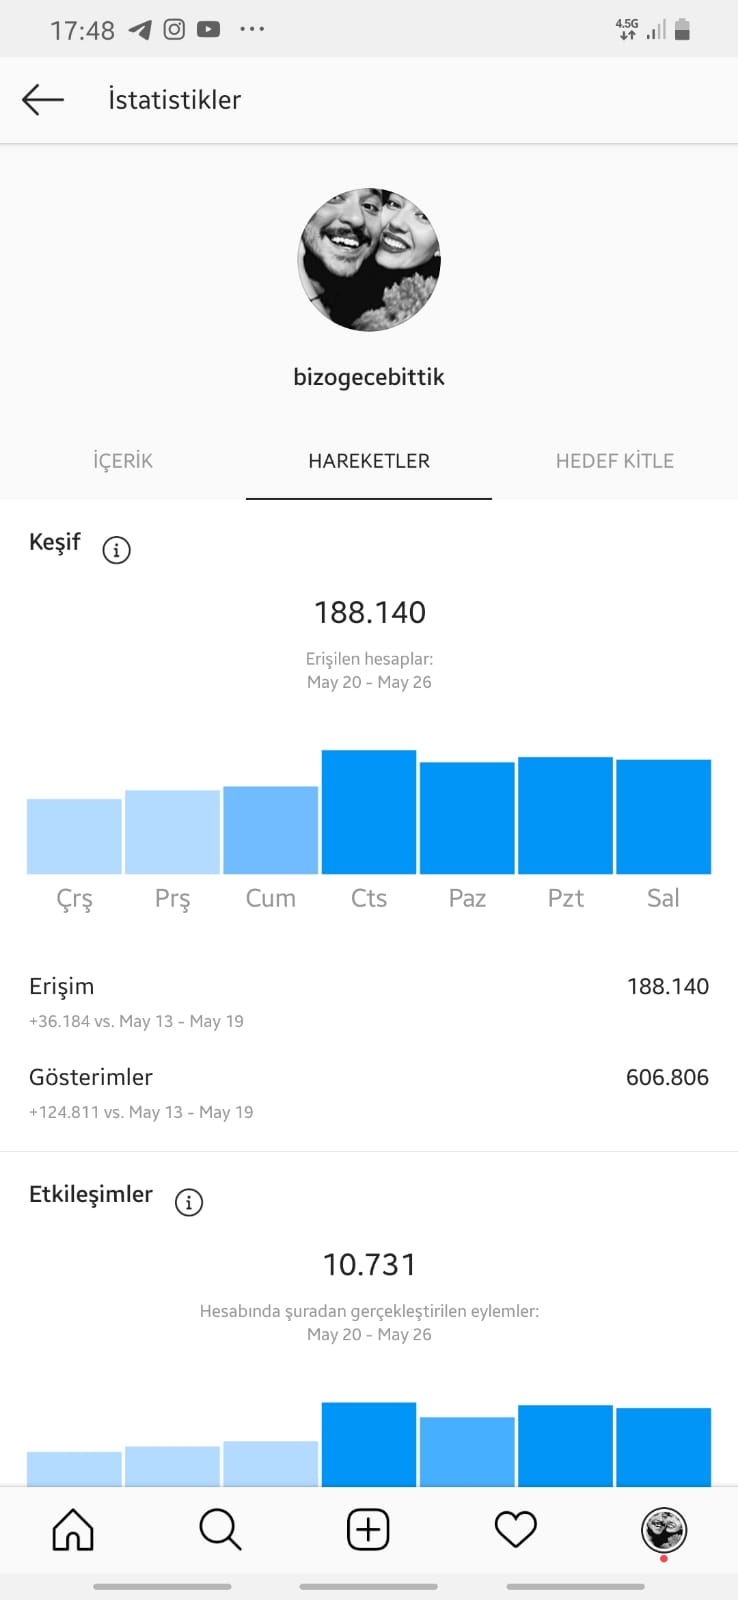Tap the back arrow icon
The width and height of the screenshot is (738, 1600).
tap(43, 99)
